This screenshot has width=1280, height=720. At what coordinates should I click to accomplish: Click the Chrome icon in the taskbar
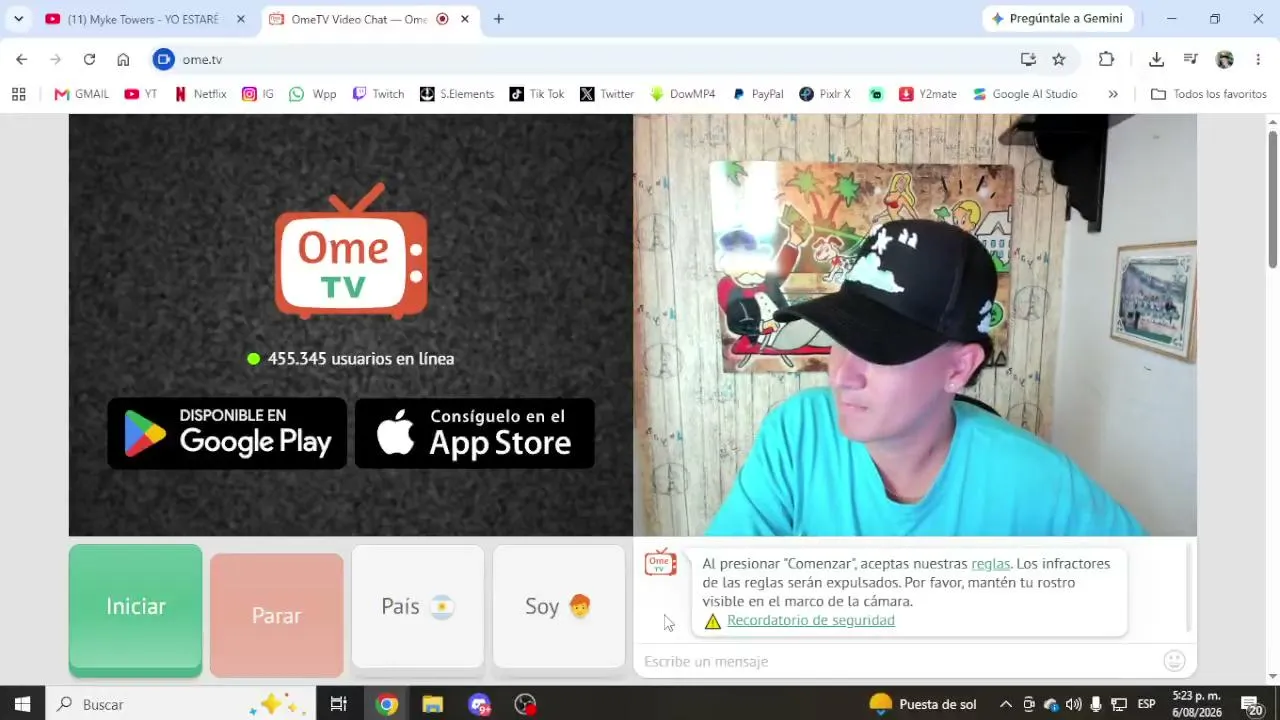387,704
